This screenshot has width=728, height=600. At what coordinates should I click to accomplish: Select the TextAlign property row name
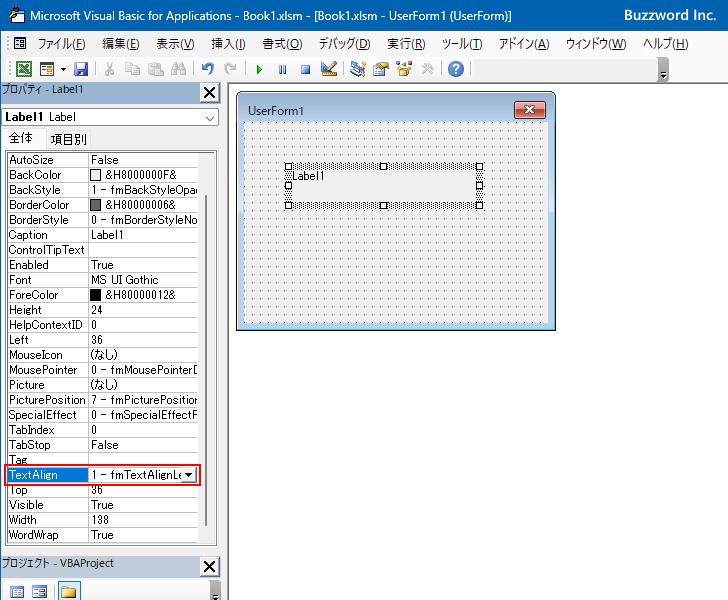[x=48, y=475]
